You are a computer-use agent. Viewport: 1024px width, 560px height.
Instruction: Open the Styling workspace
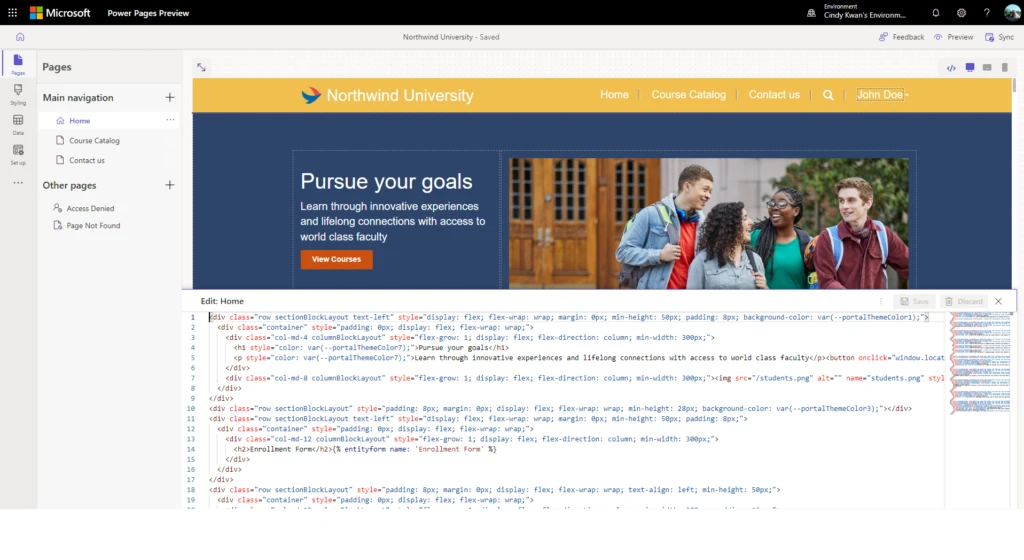pyautogui.click(x=18, y=94)
